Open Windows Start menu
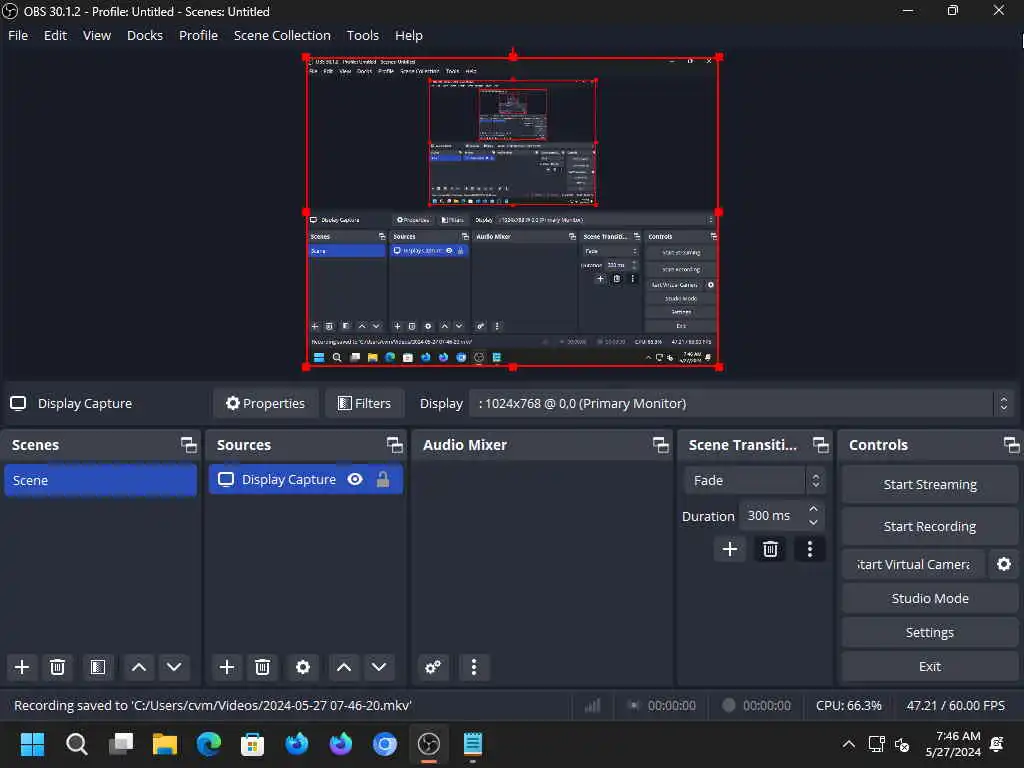 pos(32,744)
